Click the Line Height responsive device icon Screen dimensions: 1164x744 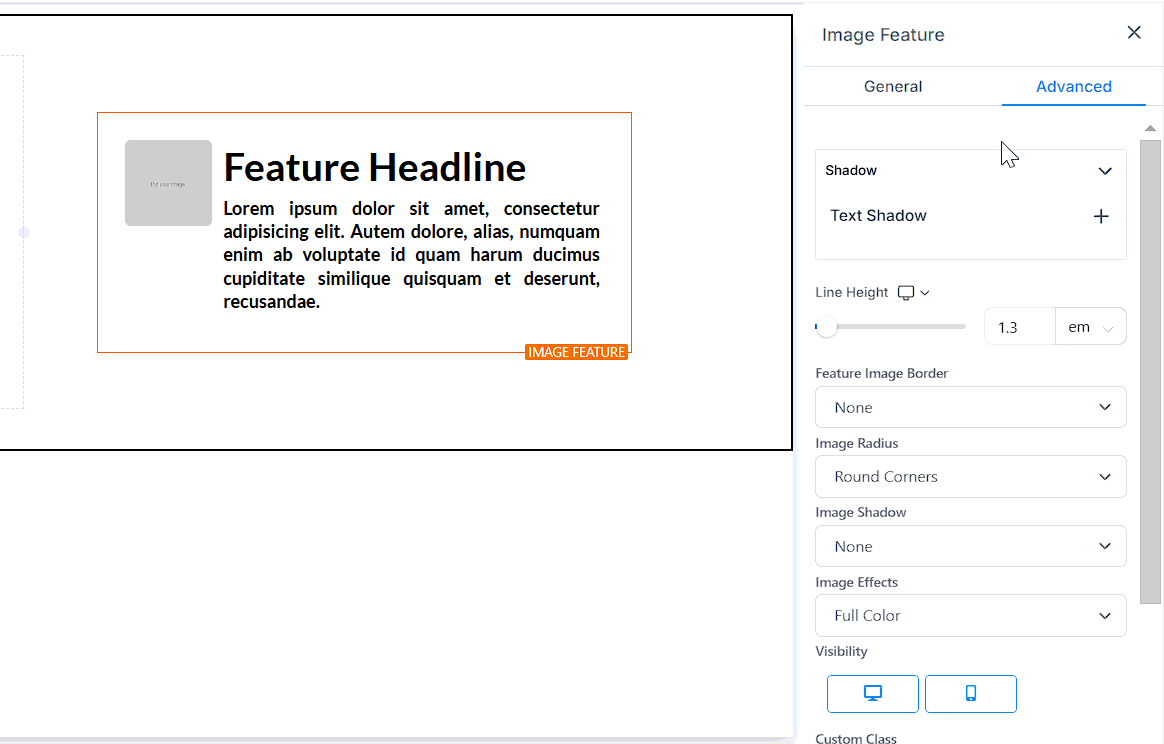point(906,293)
